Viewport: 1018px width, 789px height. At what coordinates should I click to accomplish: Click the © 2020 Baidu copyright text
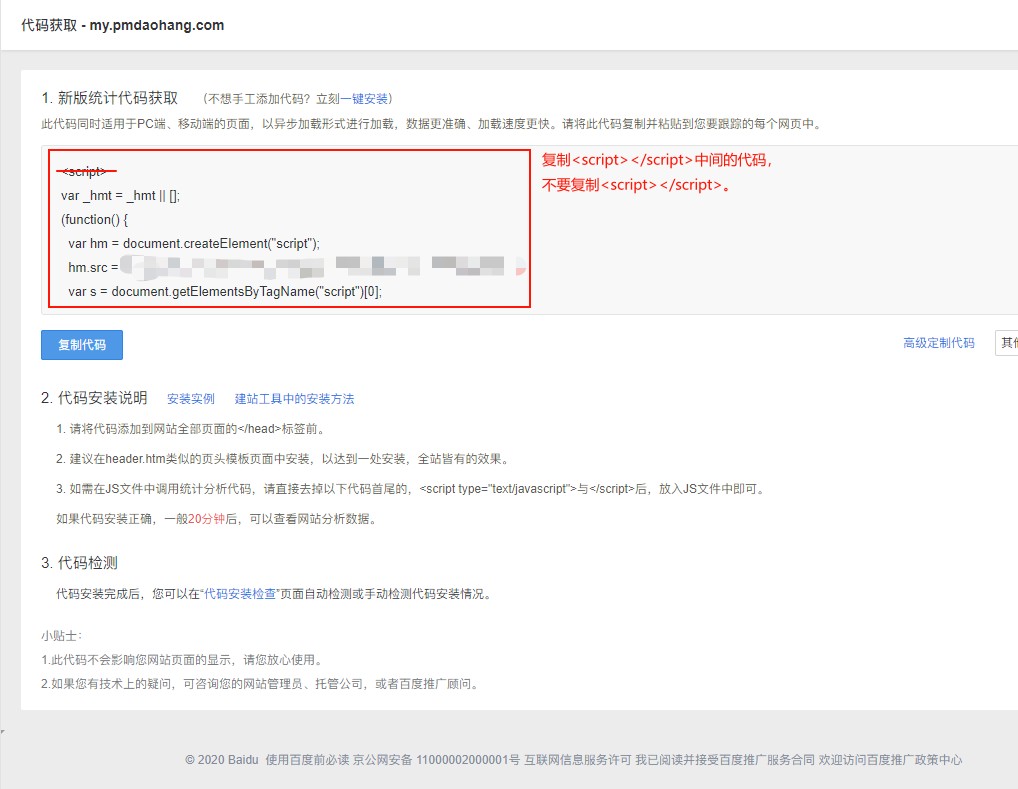pyautogui.click(x=222, y=760)
